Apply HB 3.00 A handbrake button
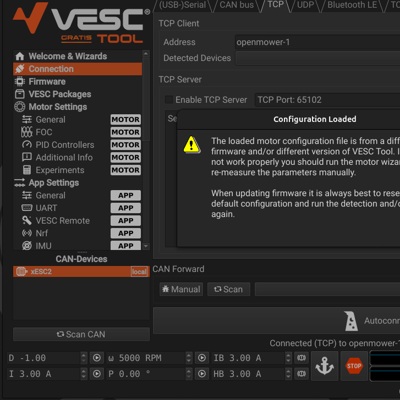This screenshot has height=400, width=400. [x=301, y=374]
